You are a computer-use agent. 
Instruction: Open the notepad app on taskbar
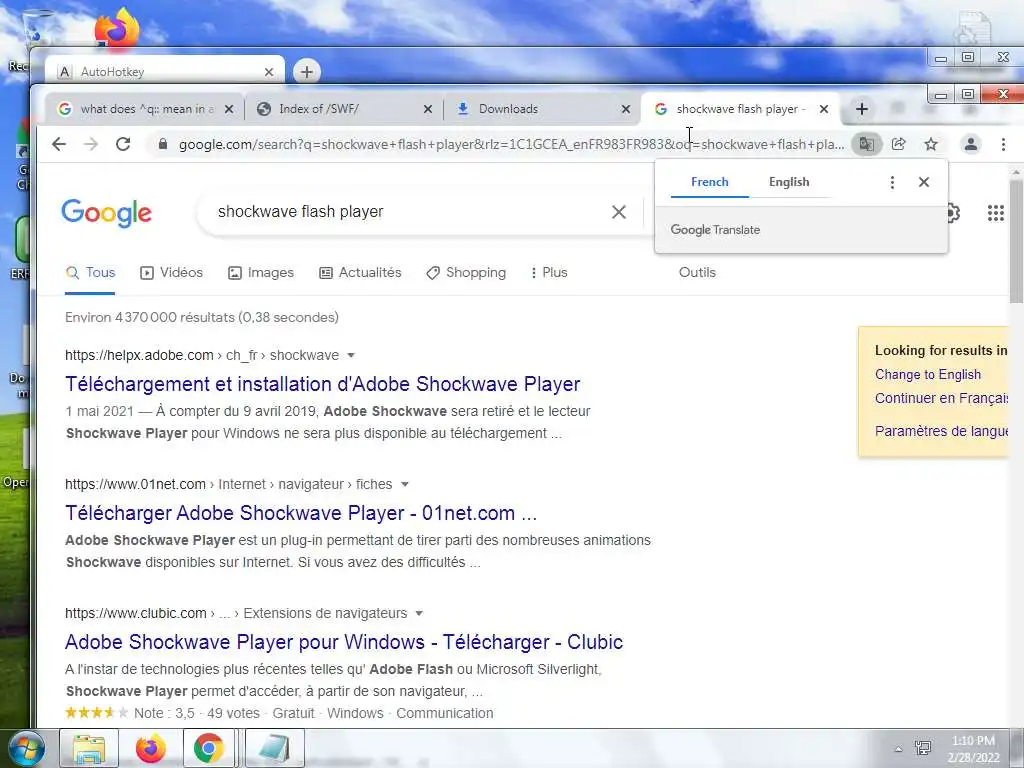click(274, 749)
